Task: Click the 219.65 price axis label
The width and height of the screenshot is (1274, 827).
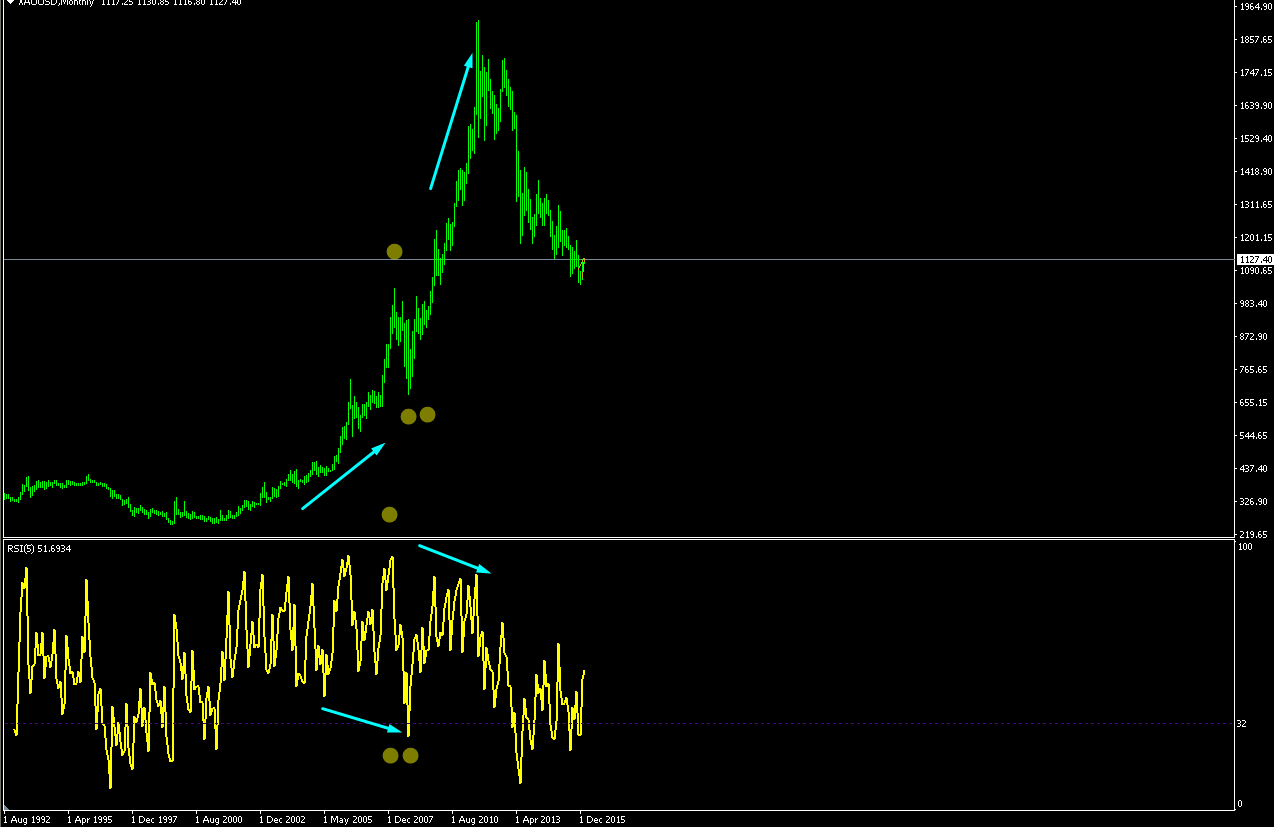Action: [1256, 535]
